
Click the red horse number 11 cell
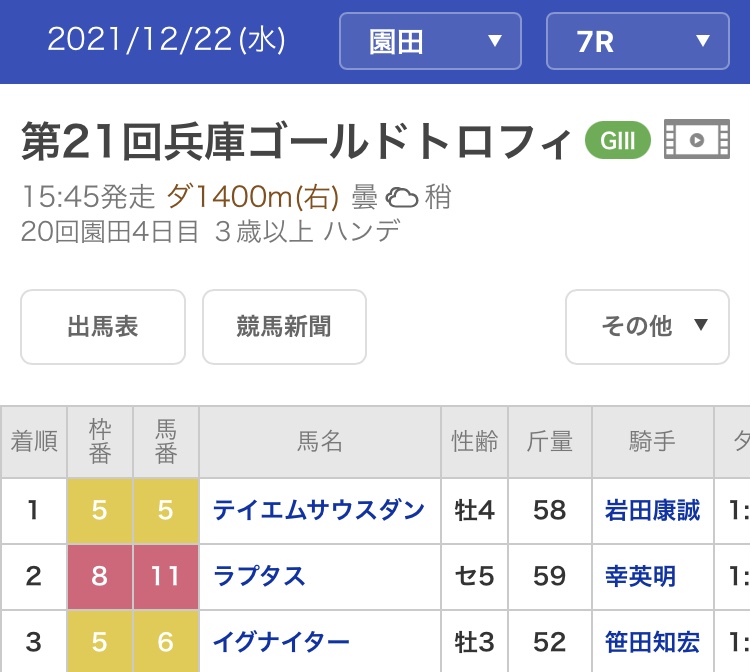pos(166,576)
